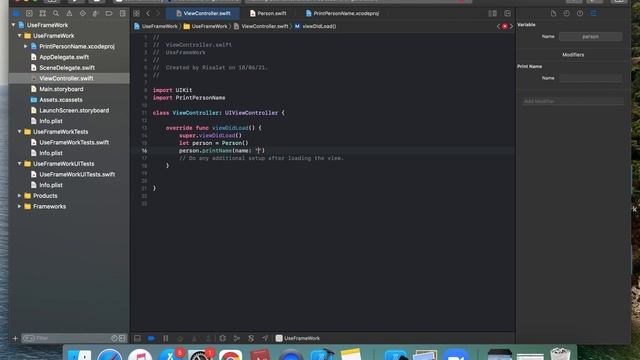The height and width of the screenshot is (360, 640).
Task: Show the Source Control navigator
Action: click(x=29, y=13)
